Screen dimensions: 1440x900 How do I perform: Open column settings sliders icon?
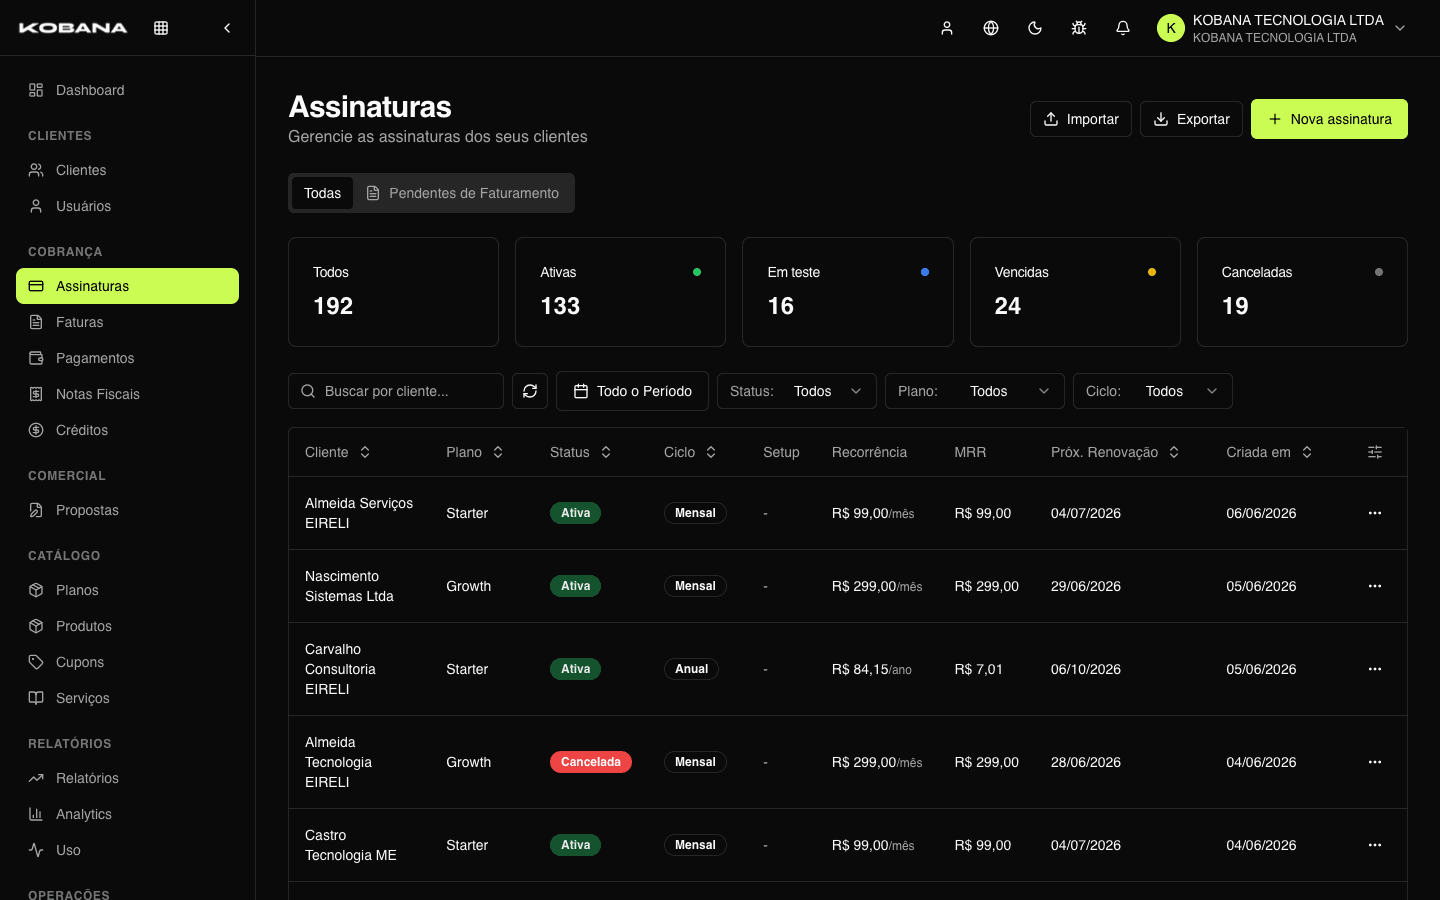tap(1375, 452)
